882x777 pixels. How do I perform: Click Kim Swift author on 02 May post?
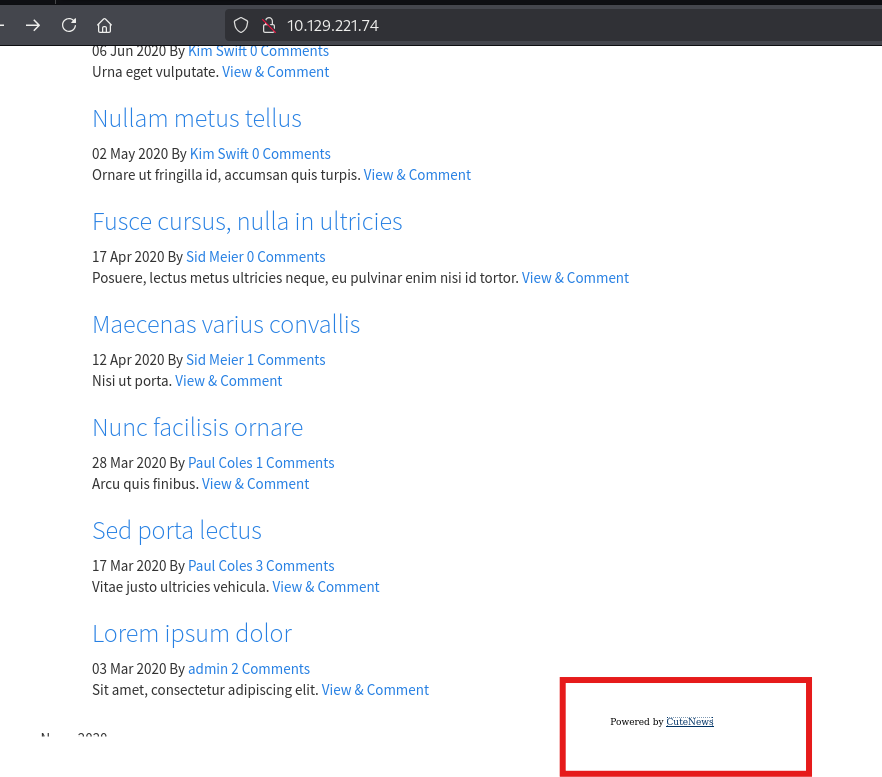tap(219, 154)
